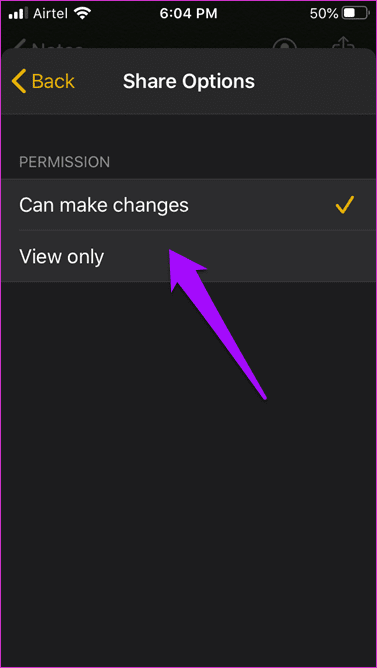This screenshot has height=668, width=377.
Task: Click the PERMISSION section header
Action: click(64, 162)
